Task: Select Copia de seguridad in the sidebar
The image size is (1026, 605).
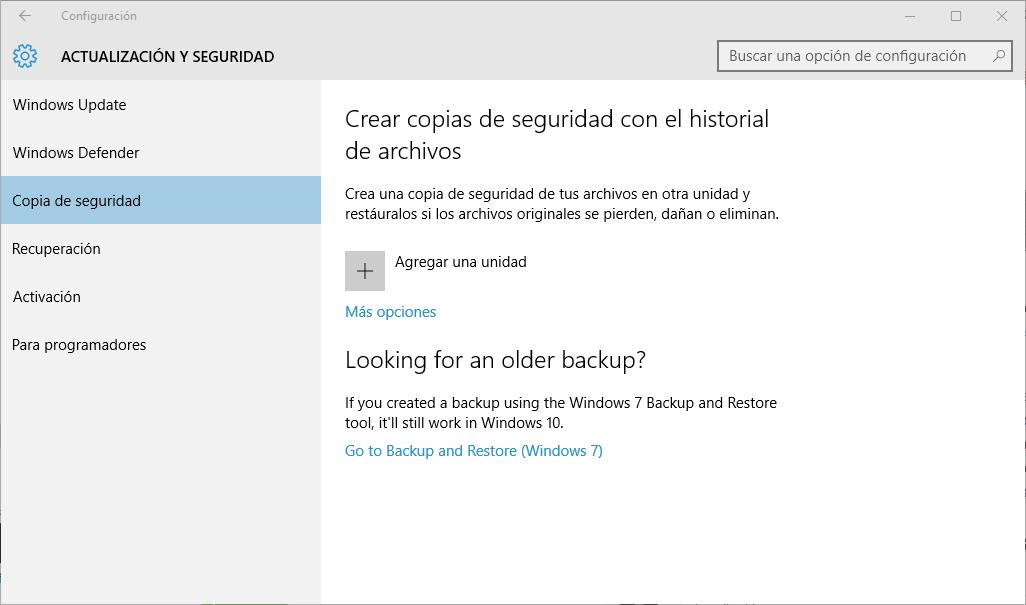Action: [77, 201]
